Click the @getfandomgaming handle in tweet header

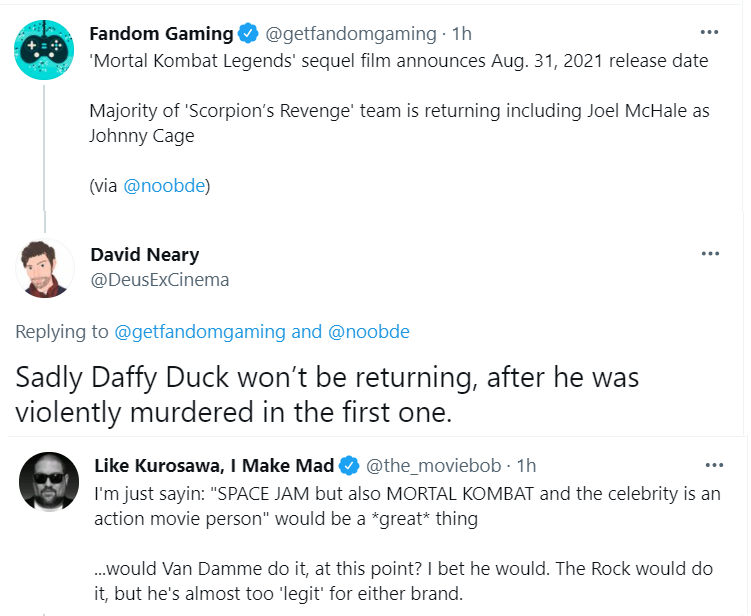click(x=351, y=34)
